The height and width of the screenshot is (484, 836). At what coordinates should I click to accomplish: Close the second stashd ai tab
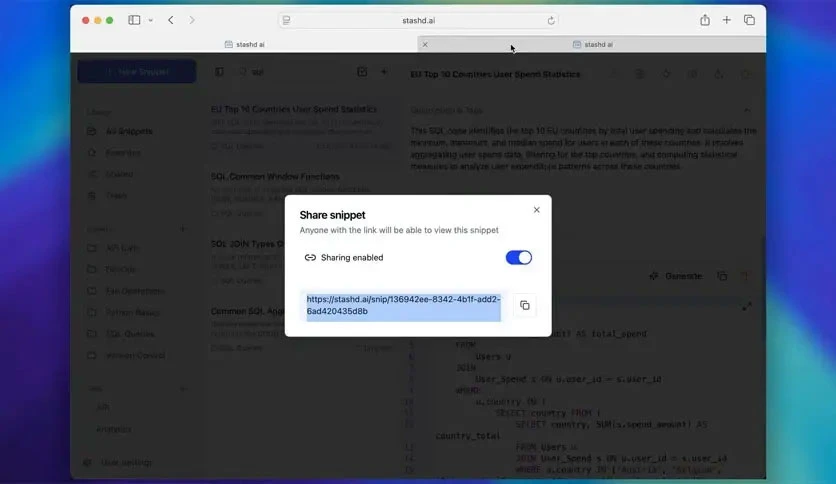click(x=425, y=44)
